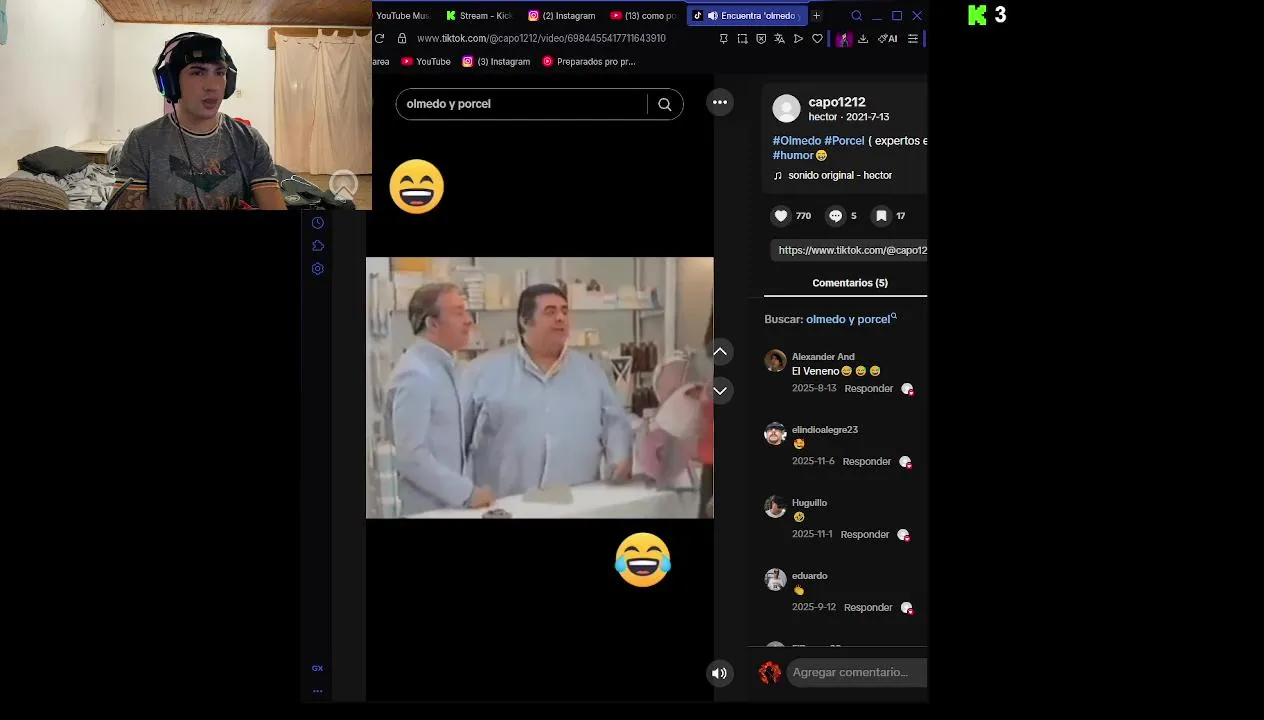Open elindioalegre23's avatar
The height and width of the screenshot is (720, 1264).
pos(775,434)
